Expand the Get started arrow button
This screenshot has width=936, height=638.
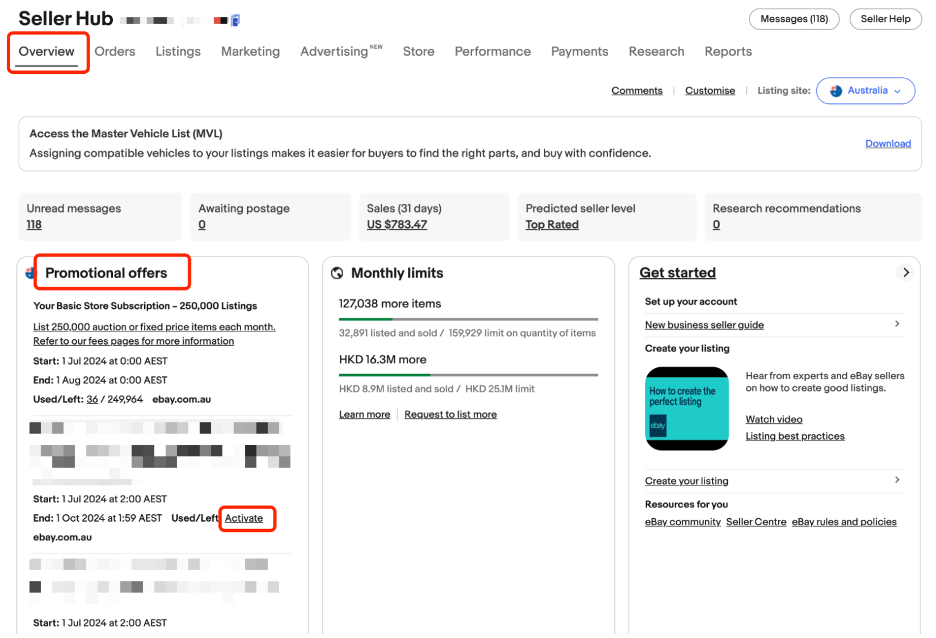click(x=906, y=273)
